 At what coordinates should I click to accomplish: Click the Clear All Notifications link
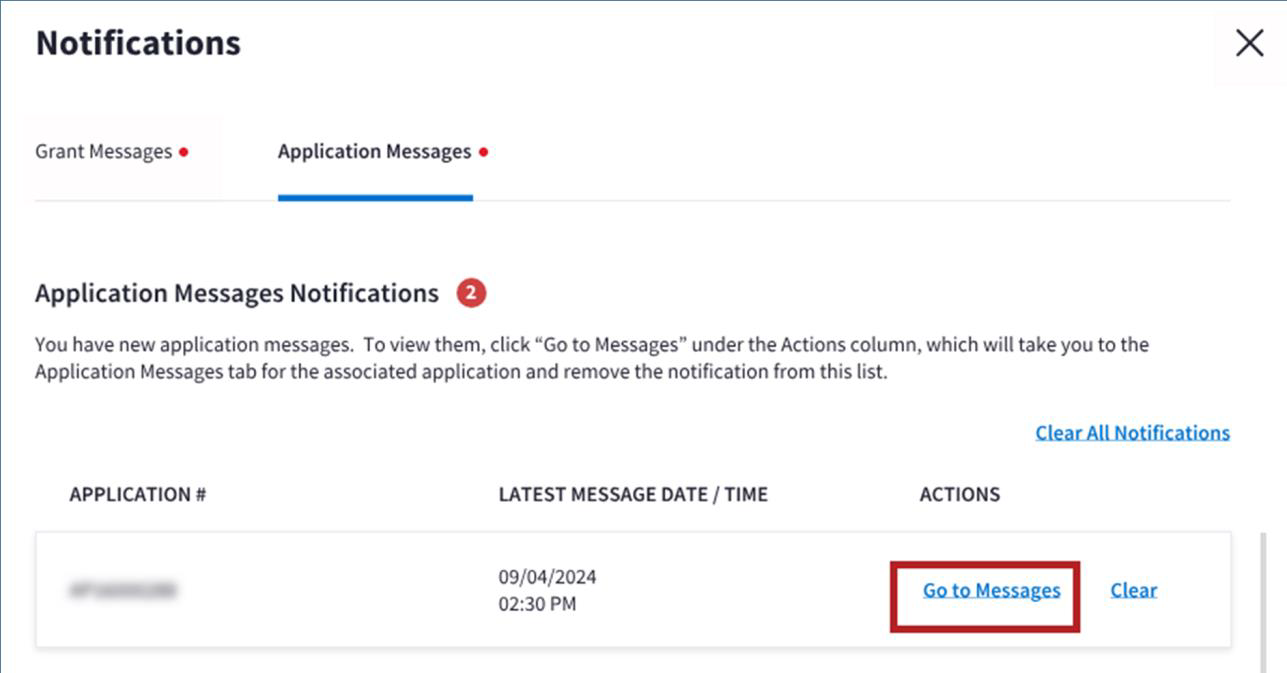(x=1132, y=433)
